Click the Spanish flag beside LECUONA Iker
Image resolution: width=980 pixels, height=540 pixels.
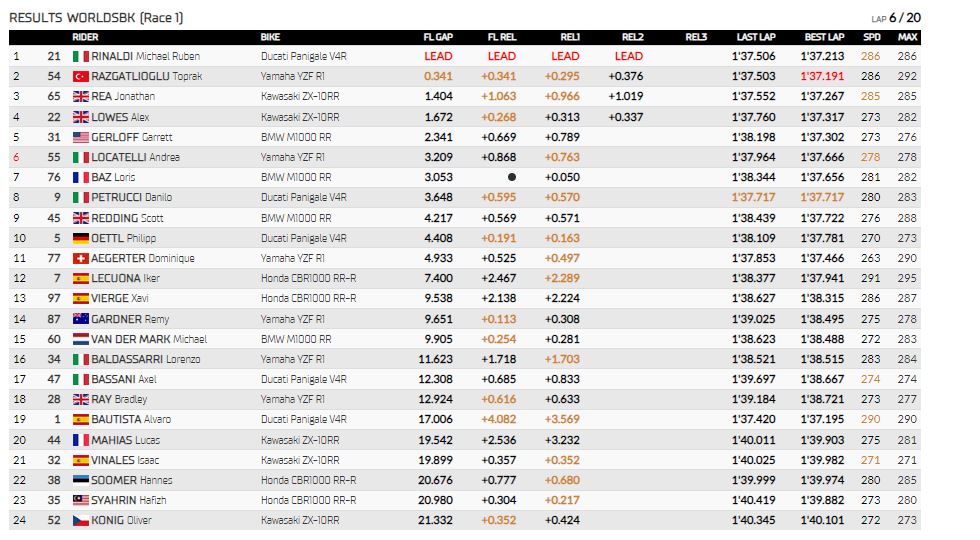(81, 278)
